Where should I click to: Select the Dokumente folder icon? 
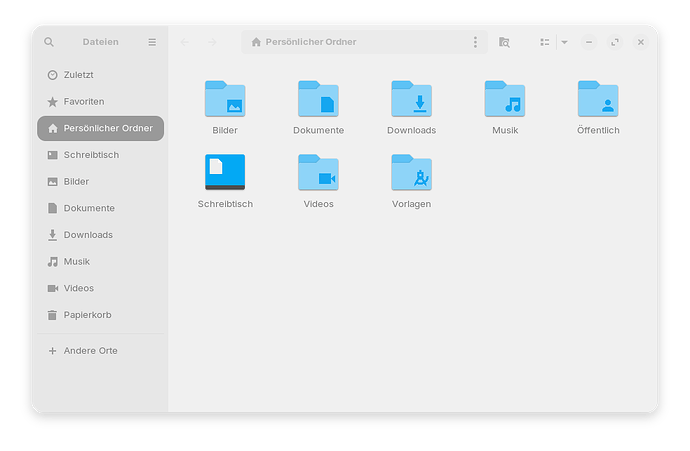(318, 99)
